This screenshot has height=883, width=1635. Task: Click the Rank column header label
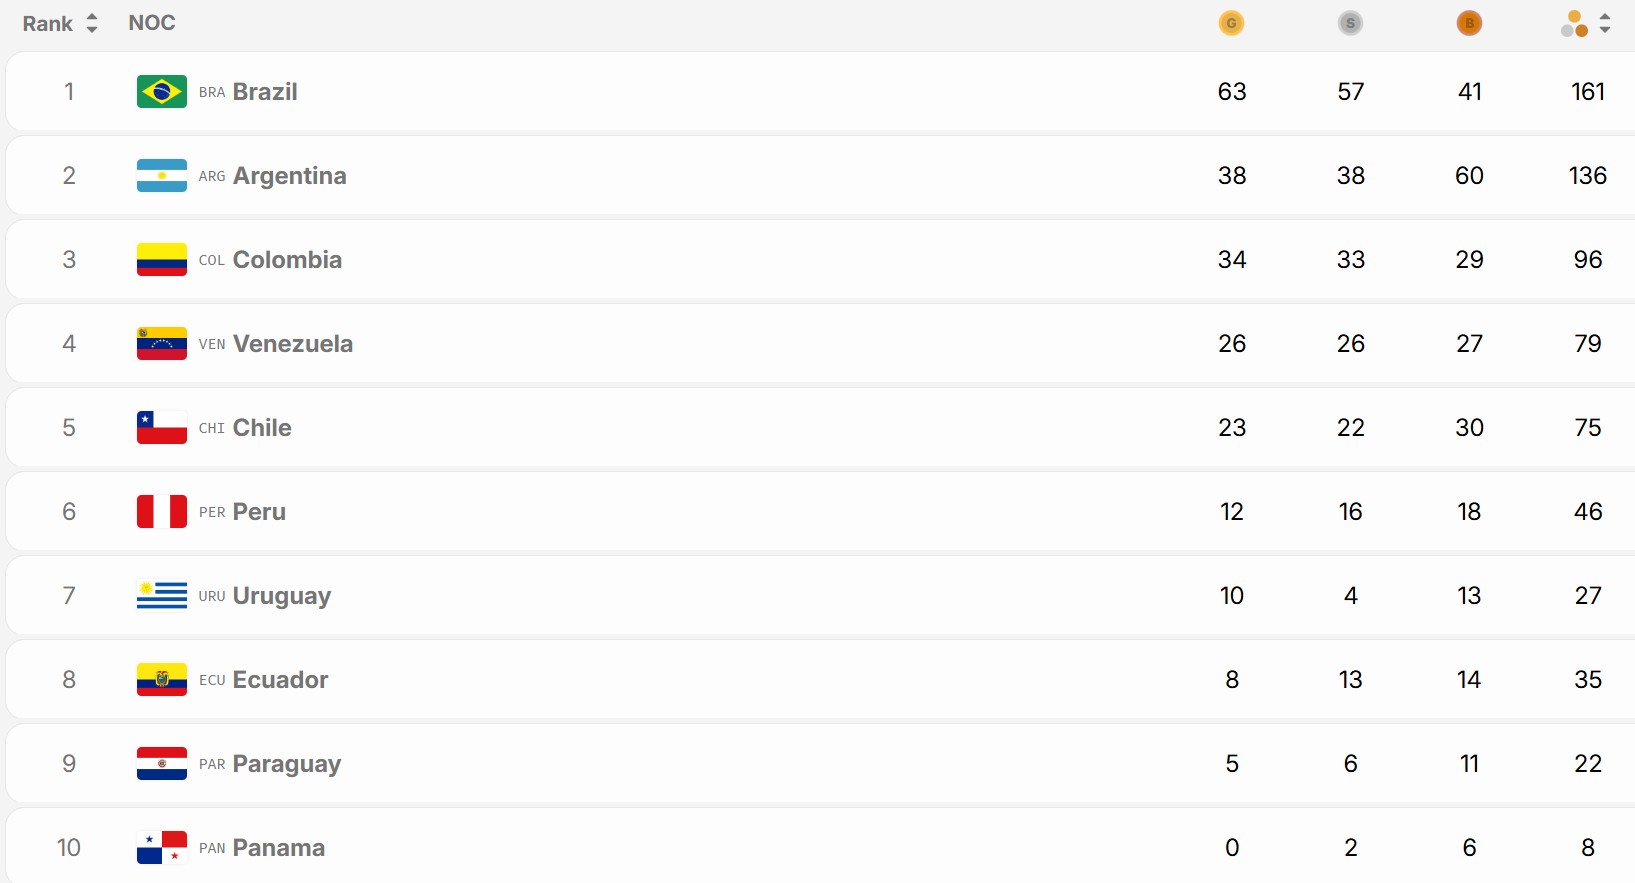(48, 24)
